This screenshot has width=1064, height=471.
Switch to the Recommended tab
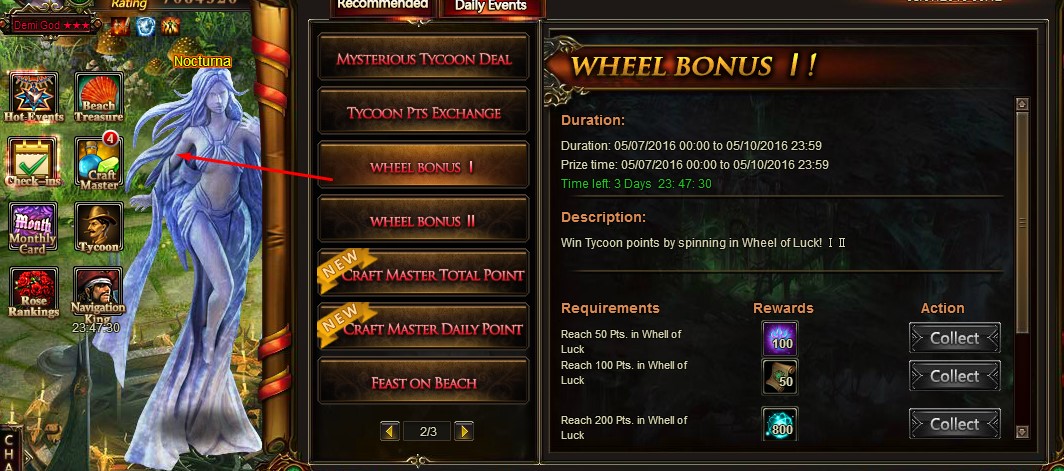tap(383, 7)
